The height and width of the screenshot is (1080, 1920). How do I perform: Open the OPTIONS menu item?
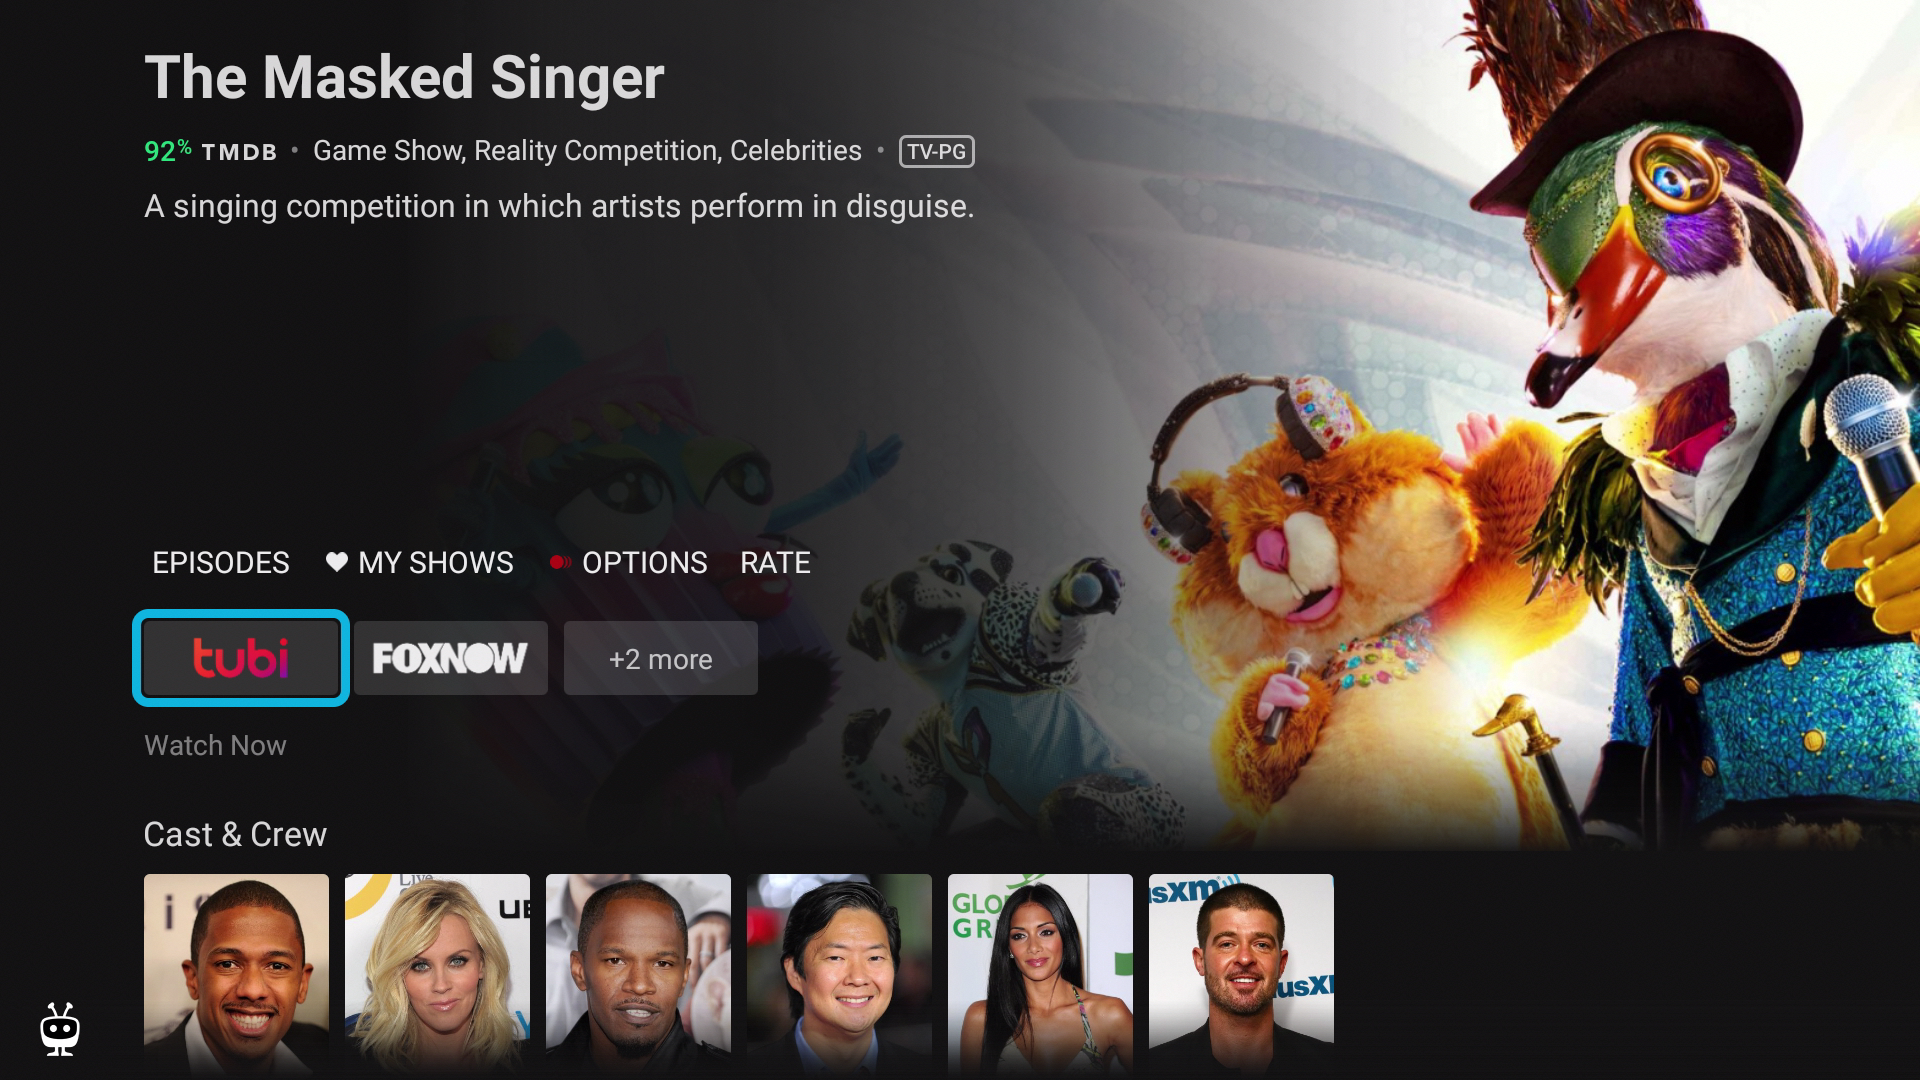(645, 563)
